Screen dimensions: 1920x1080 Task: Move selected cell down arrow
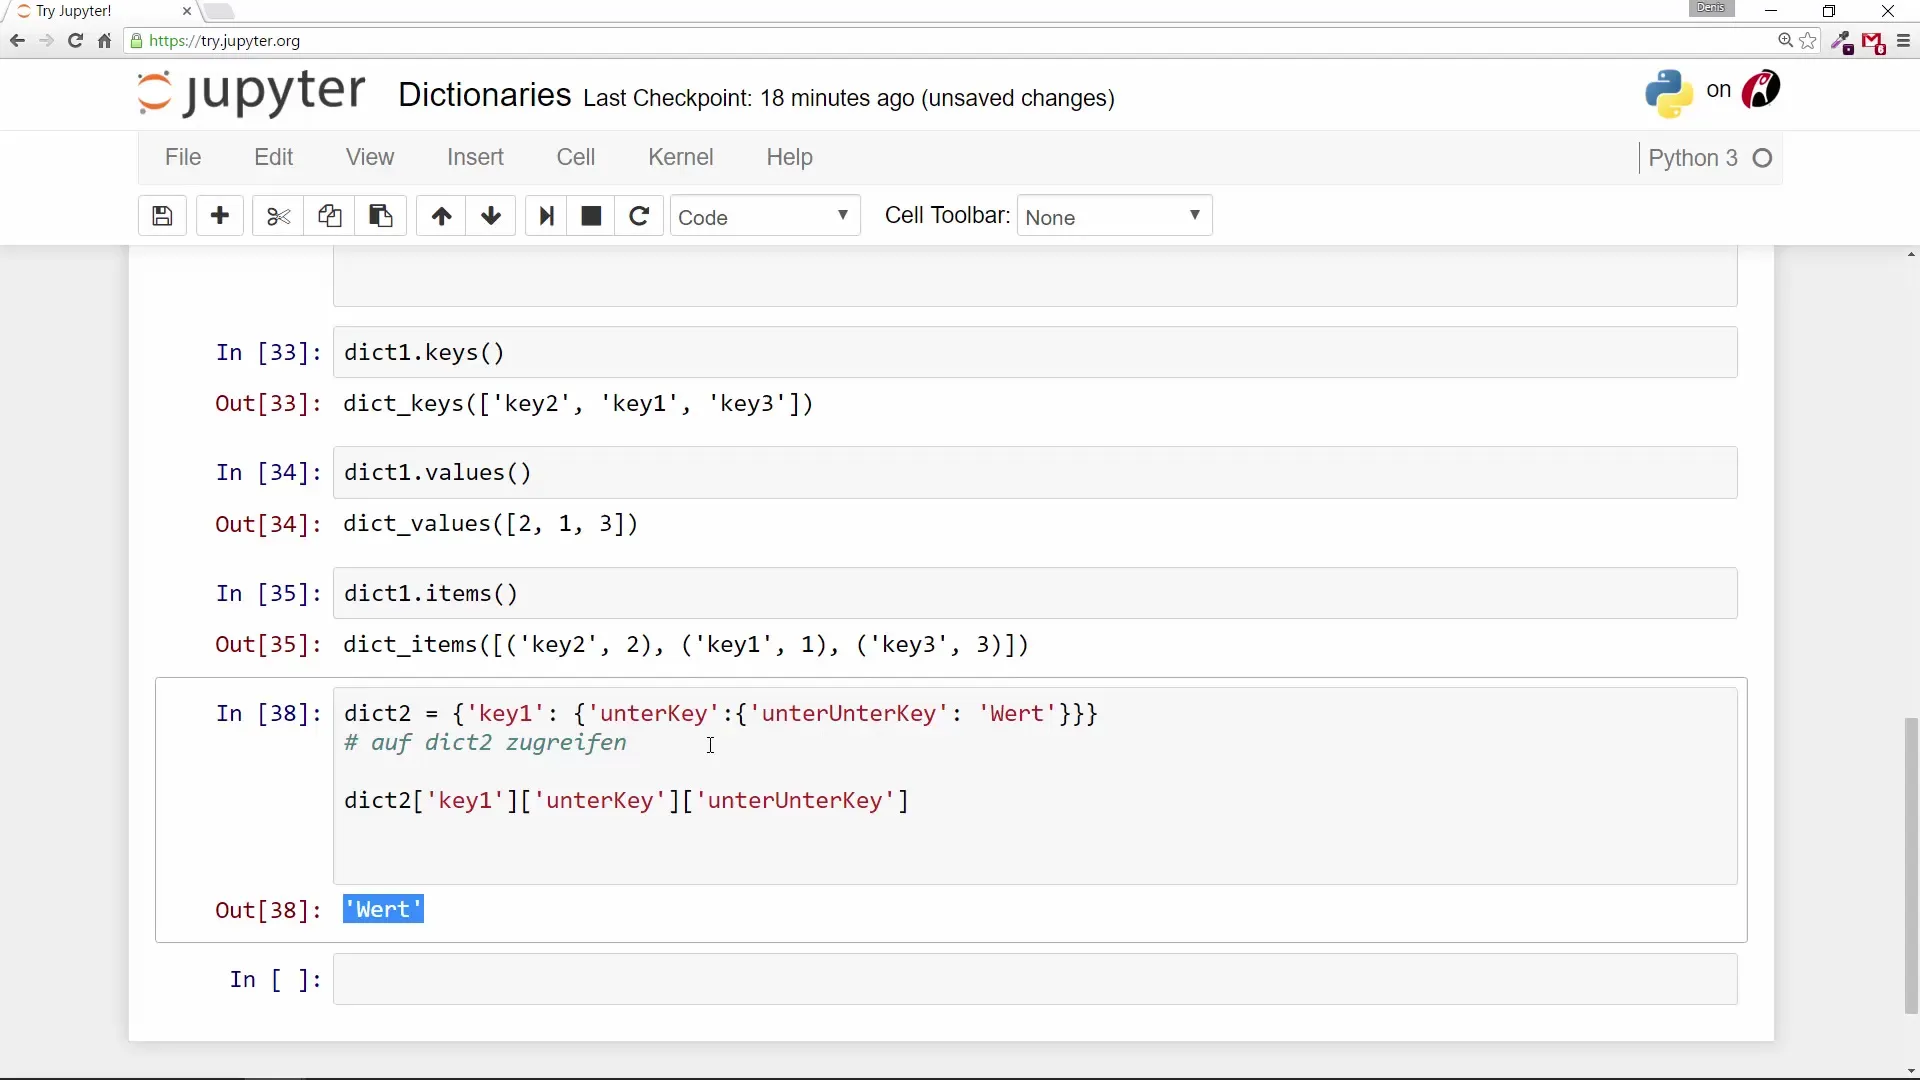[x=491, y=216]
